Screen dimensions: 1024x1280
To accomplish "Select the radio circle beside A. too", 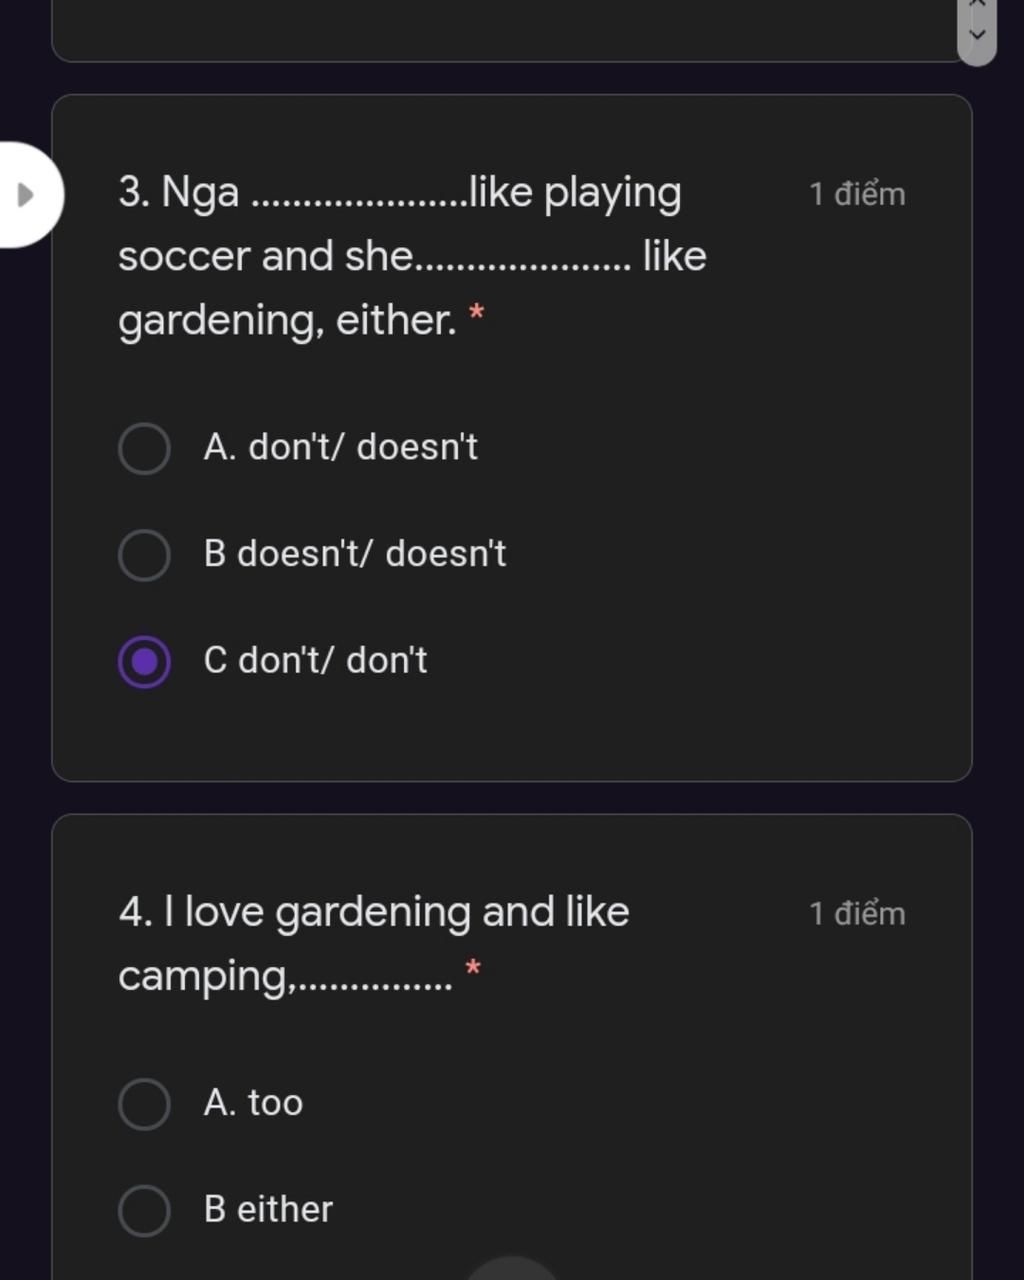I will pos(144,1104).
